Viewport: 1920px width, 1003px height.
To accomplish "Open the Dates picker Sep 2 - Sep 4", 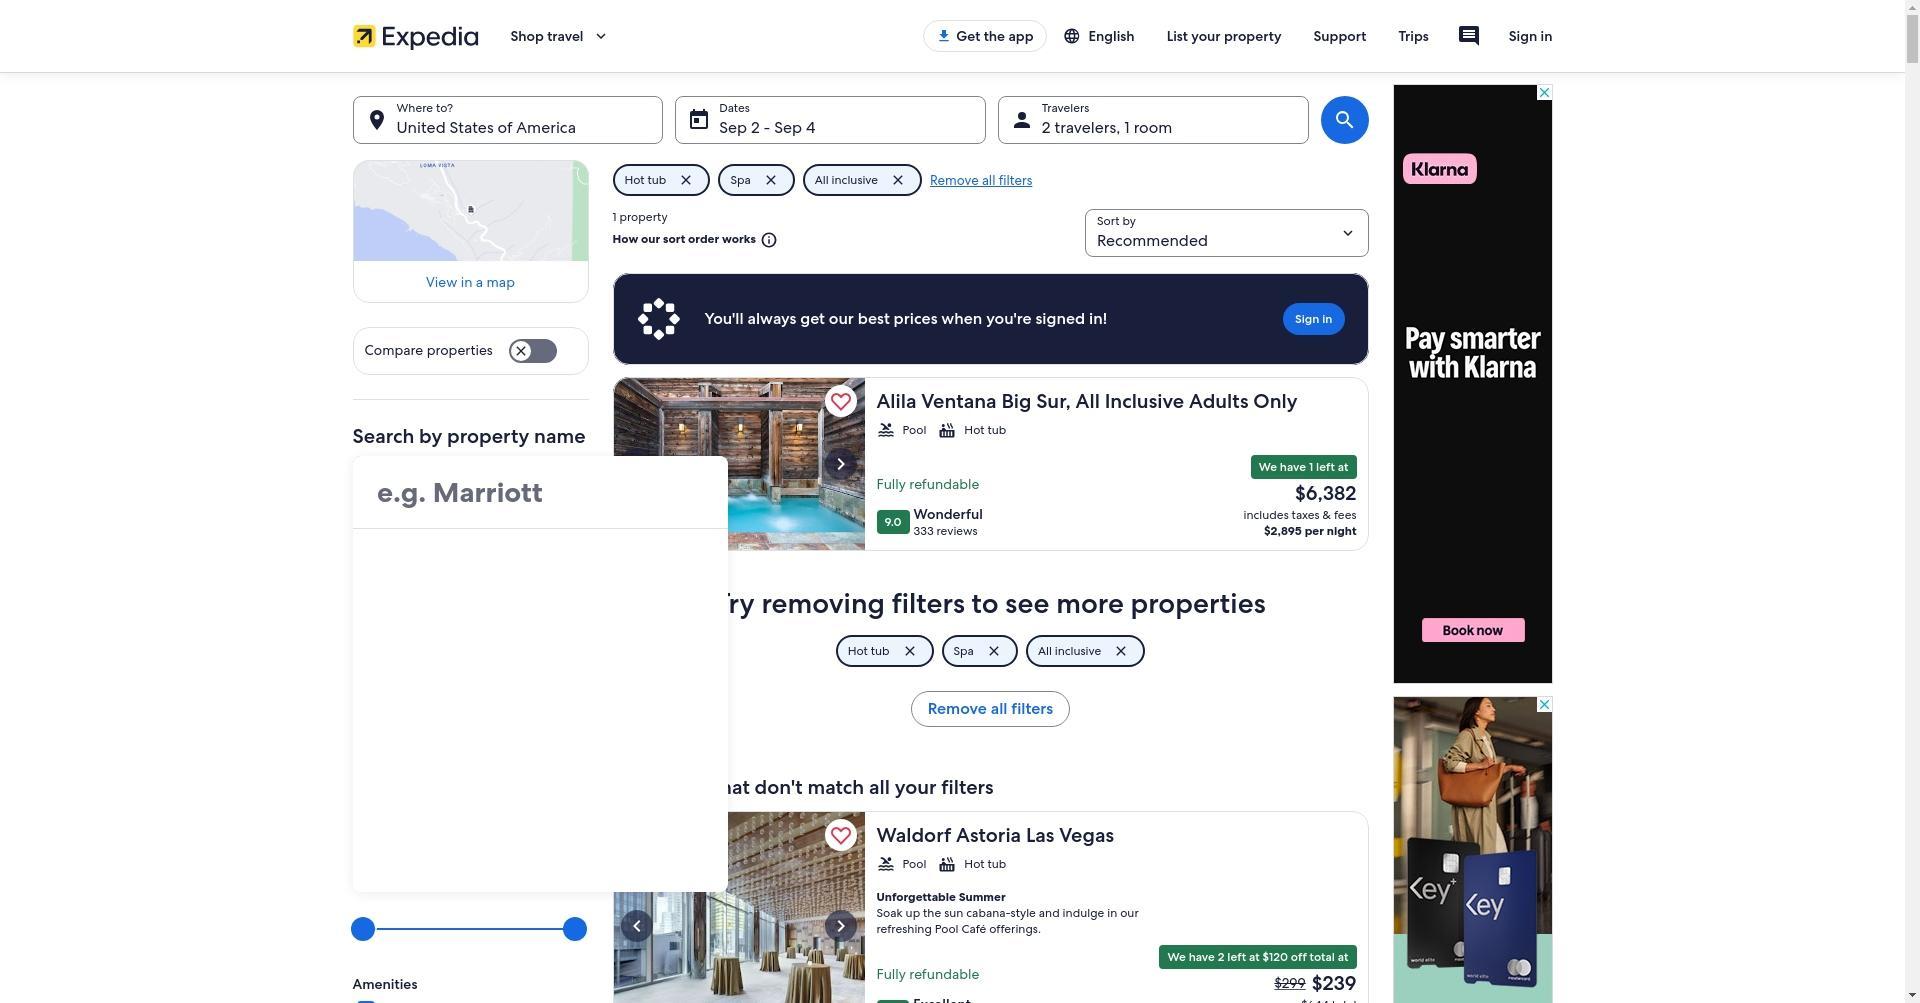I will coord(830,120).
